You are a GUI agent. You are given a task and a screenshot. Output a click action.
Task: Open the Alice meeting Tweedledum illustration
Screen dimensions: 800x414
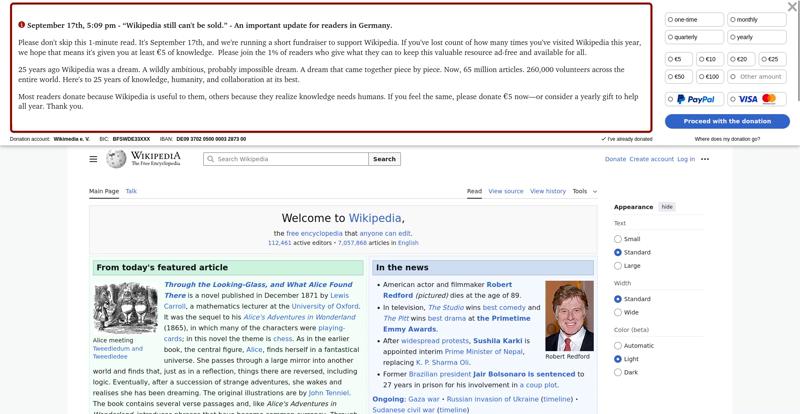[x=126, y=308]
